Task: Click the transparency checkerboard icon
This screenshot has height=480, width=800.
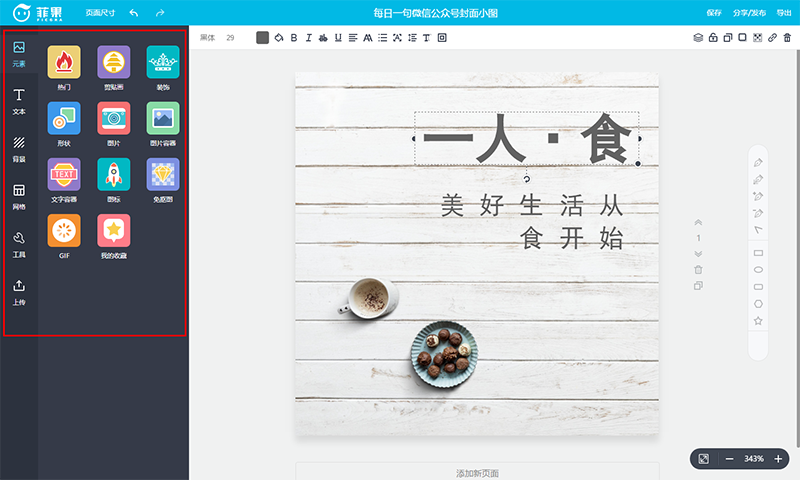Action: point(757,38)
